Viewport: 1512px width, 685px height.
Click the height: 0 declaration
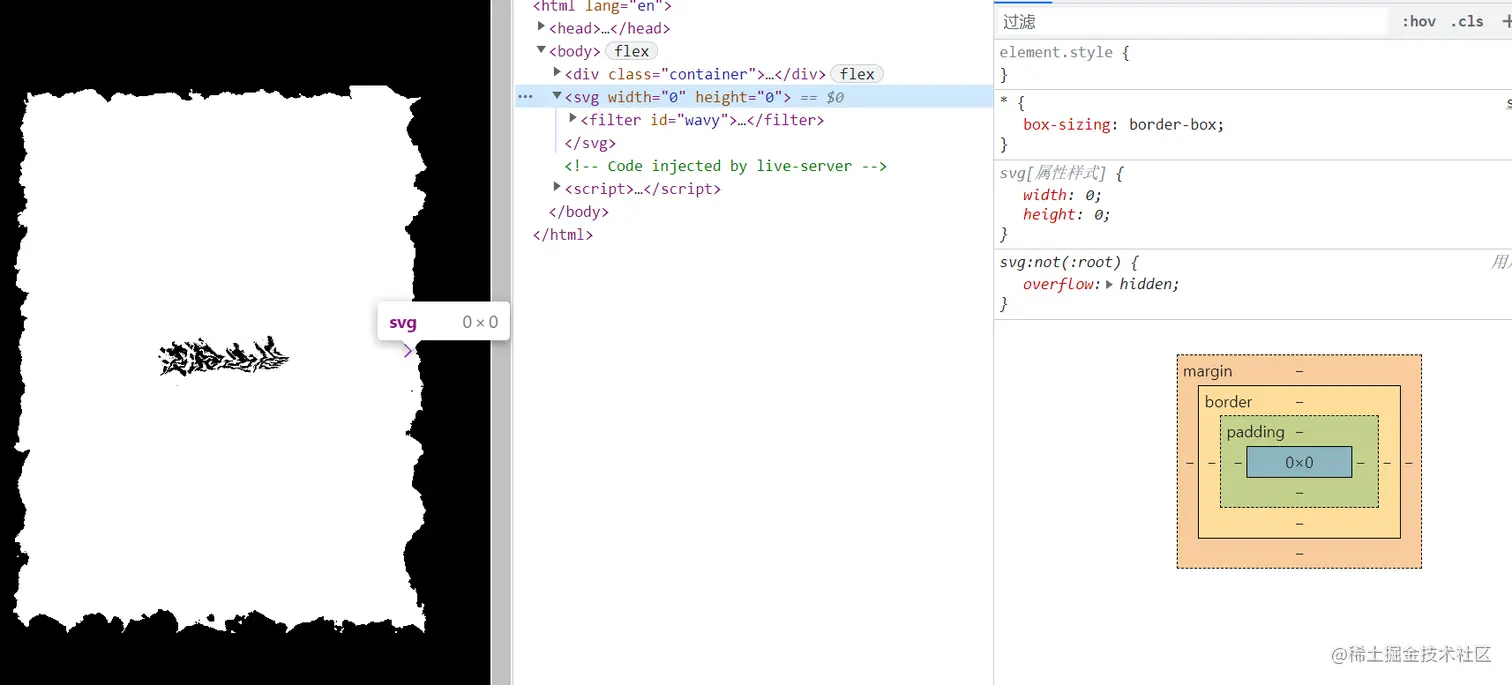[1067, 214]
